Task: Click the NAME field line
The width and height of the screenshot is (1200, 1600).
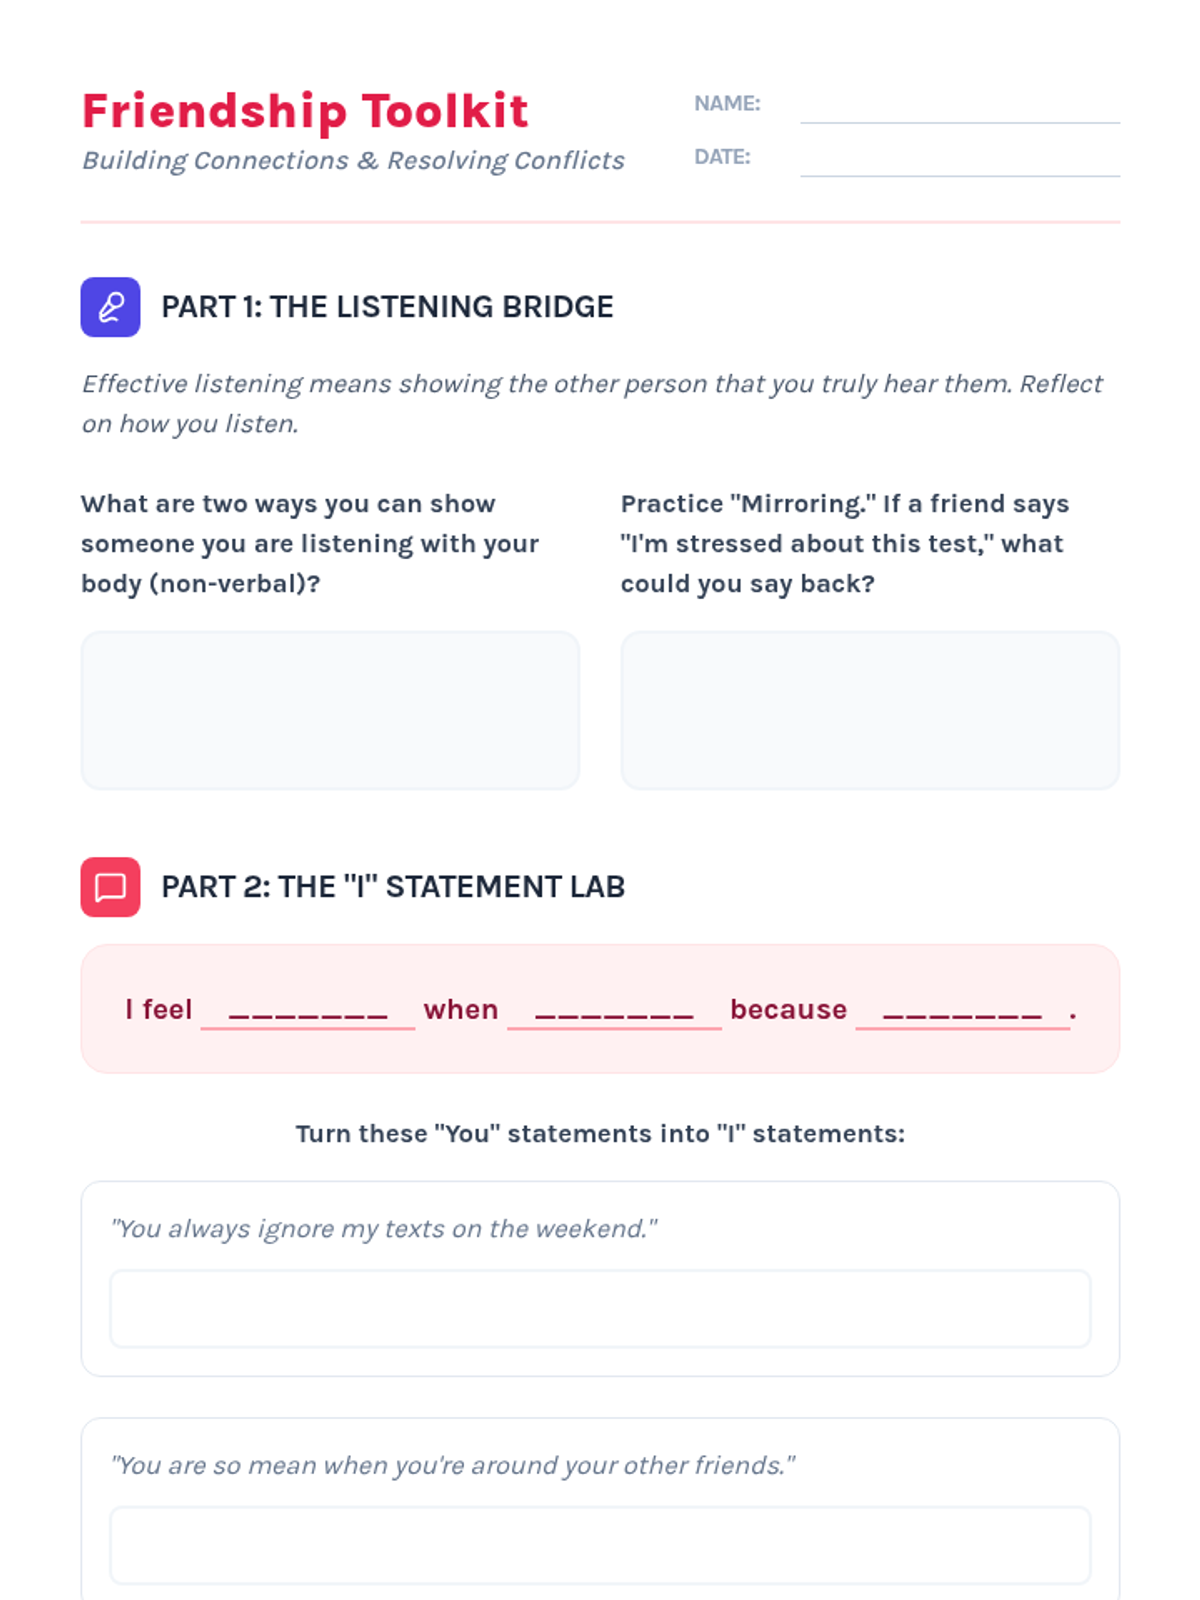Action: tap(959, 106)
